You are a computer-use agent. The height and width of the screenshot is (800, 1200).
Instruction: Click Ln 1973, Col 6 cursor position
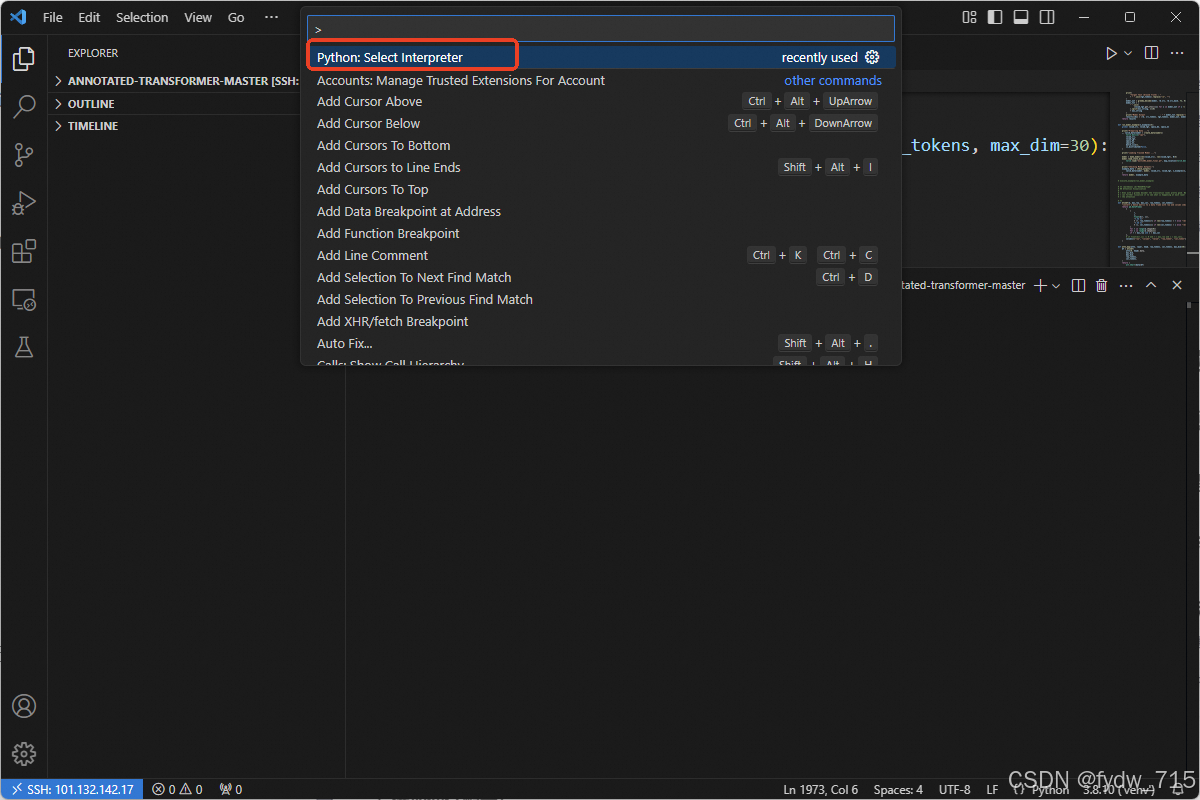click(x=821, y=789)
